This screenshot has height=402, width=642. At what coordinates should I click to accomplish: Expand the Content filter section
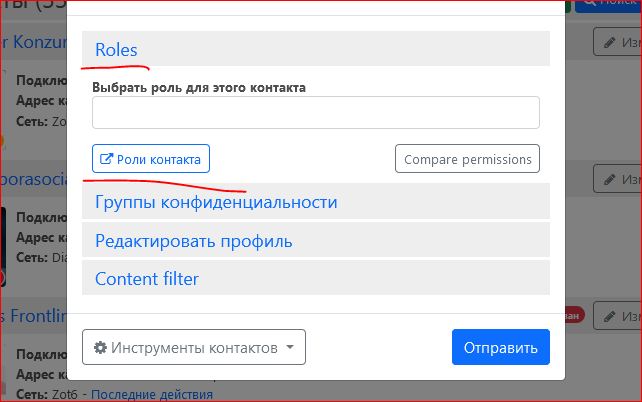(x=146, y=279)
